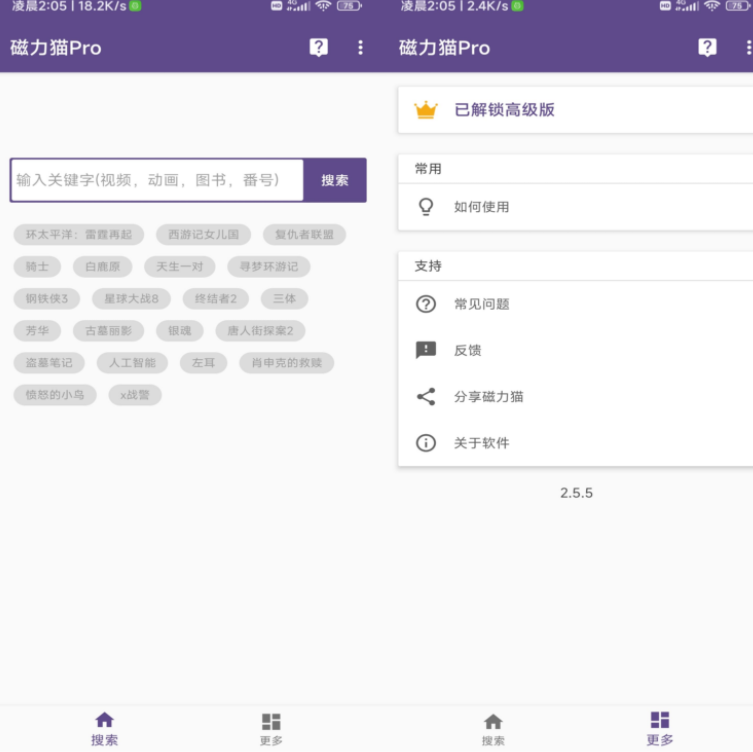This screenshot has height=752, width=753.
Task: Select the 更多 tab in right screen
Action: 660,728
